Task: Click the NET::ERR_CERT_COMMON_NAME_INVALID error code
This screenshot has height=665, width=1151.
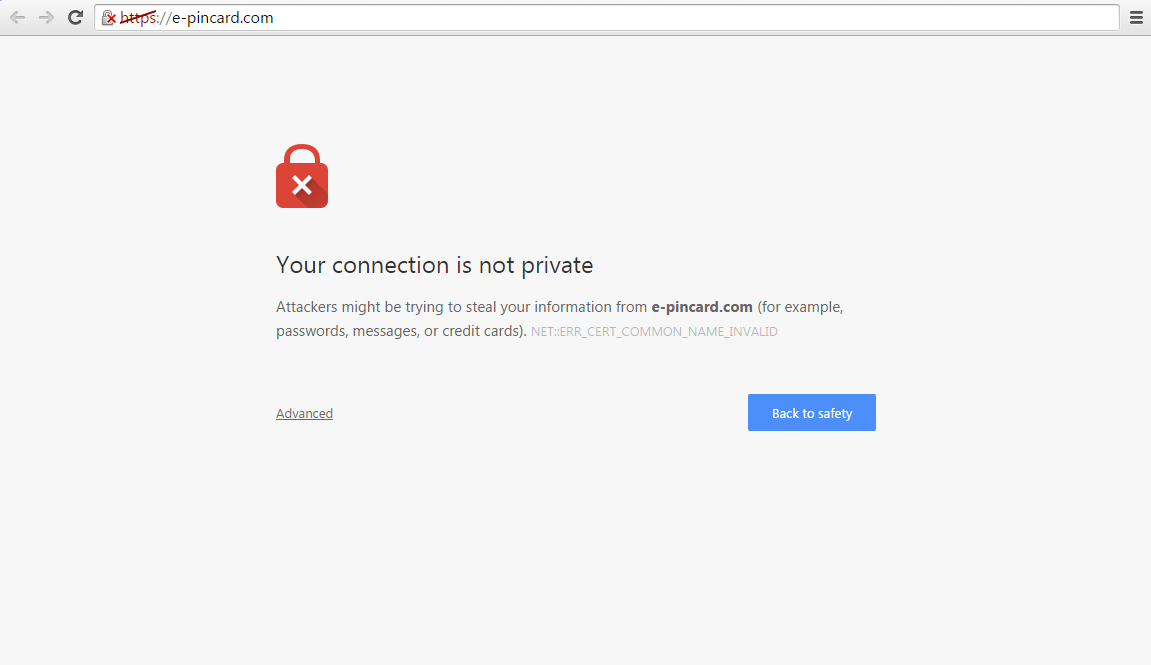Action: click(654, 332)
